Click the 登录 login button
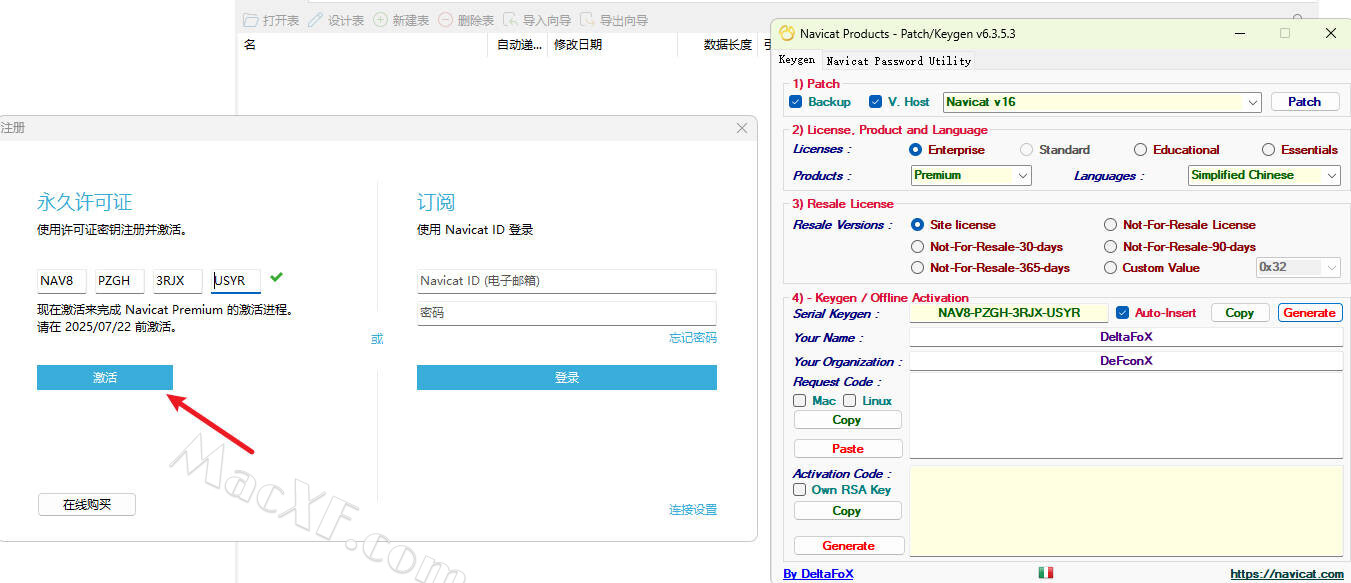1351x583 pixels. click(567, 377)
